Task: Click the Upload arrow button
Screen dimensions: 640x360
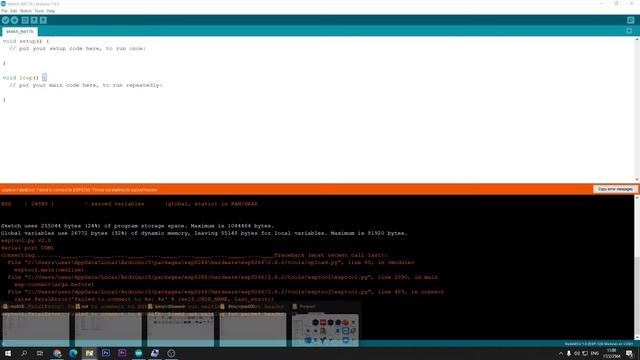Action: pyautogui.click(x=15, y=20)
